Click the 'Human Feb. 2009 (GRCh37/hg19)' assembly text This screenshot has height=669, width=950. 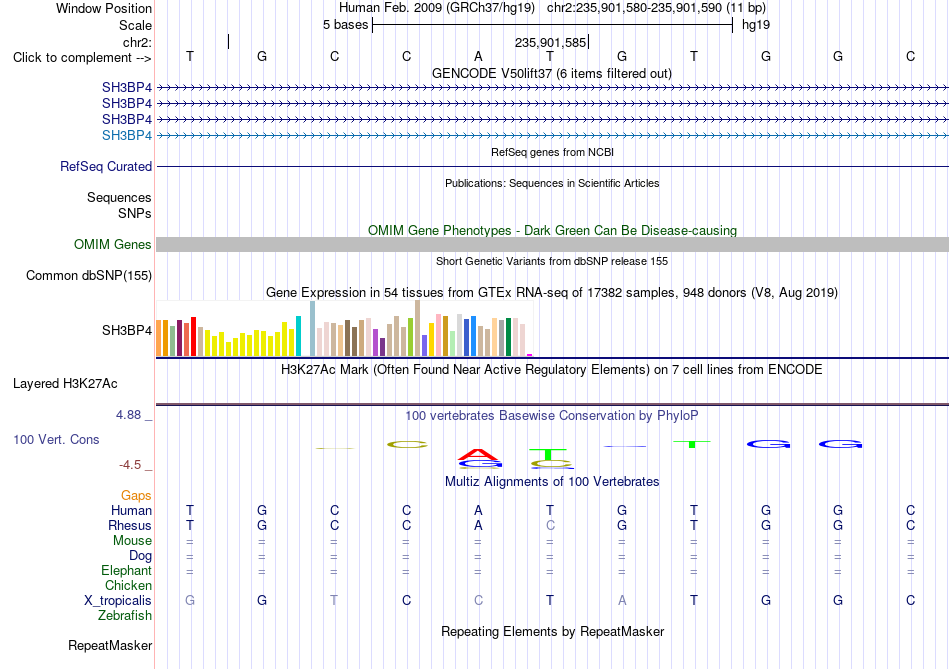[x=437, y=8]
